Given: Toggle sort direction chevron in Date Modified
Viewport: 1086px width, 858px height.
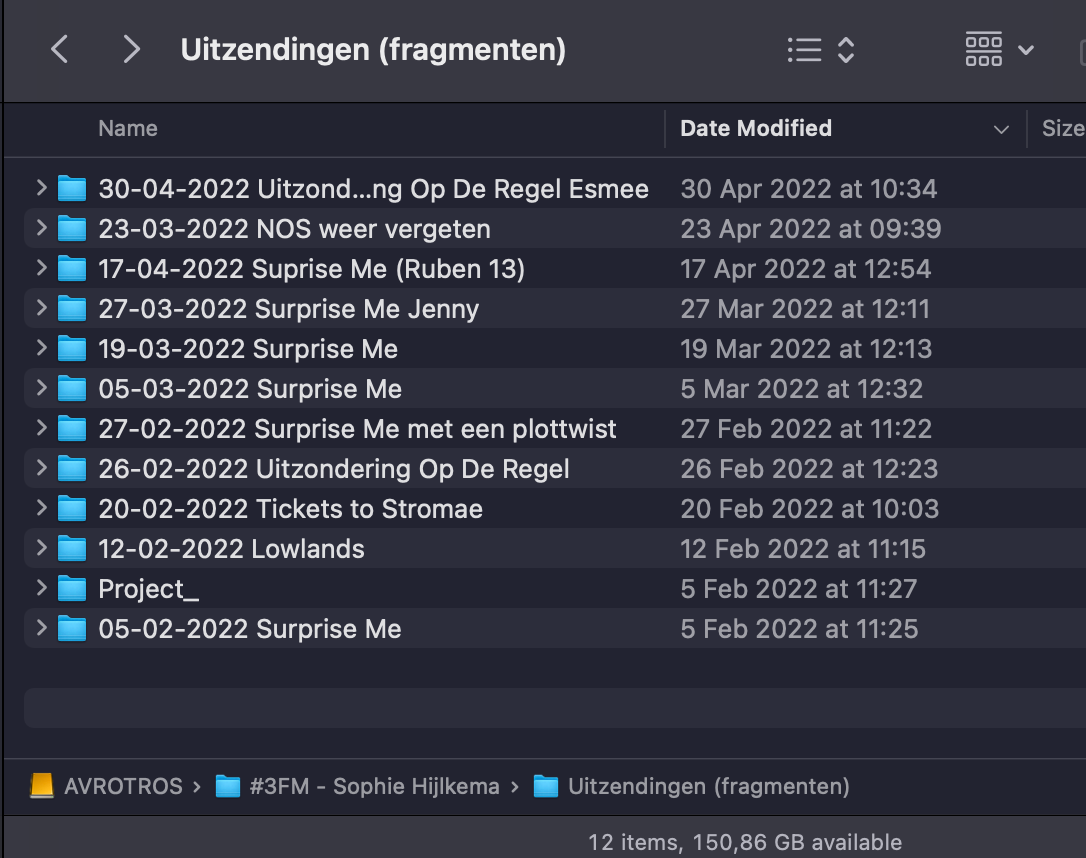Looking at the screenshot, I should pyautogui.click(x=1001, y=129).
